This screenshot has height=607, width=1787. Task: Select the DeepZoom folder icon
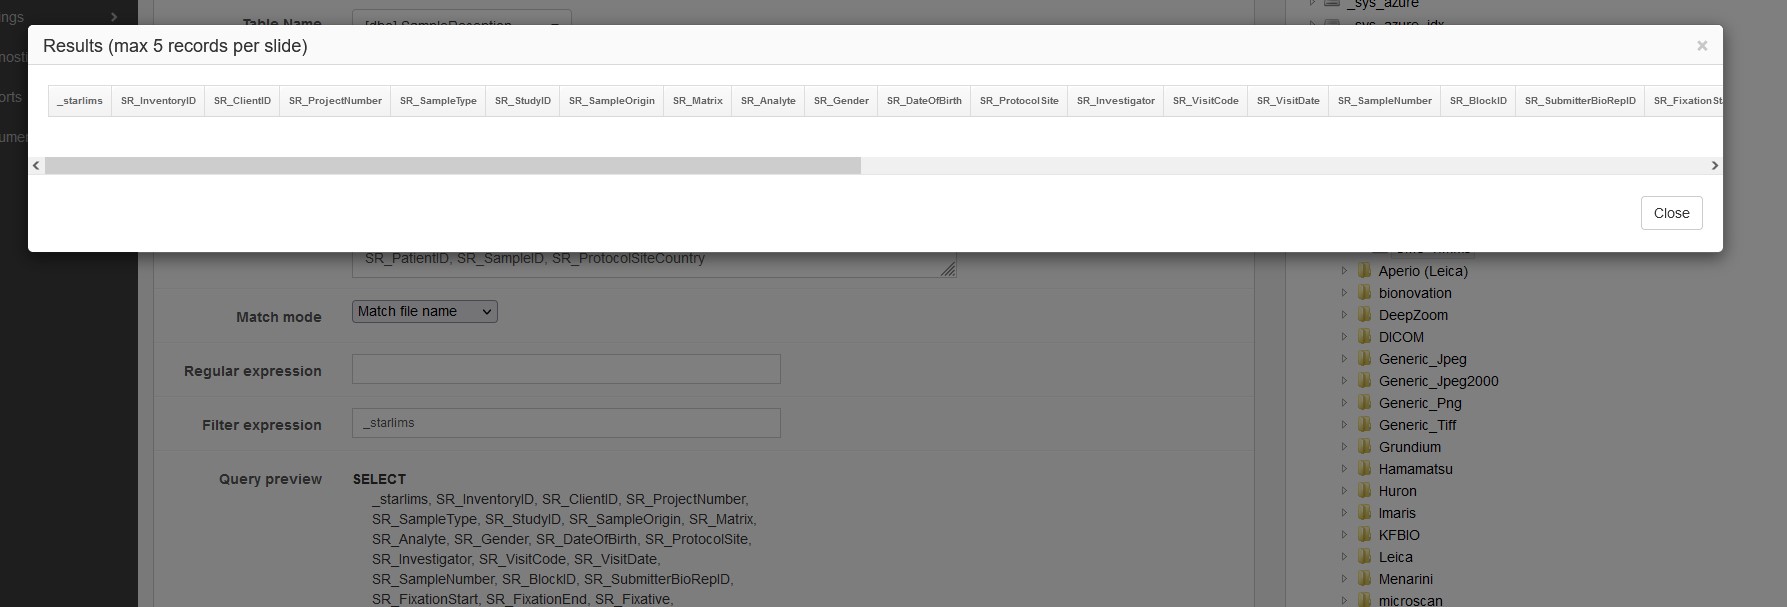1364,315
